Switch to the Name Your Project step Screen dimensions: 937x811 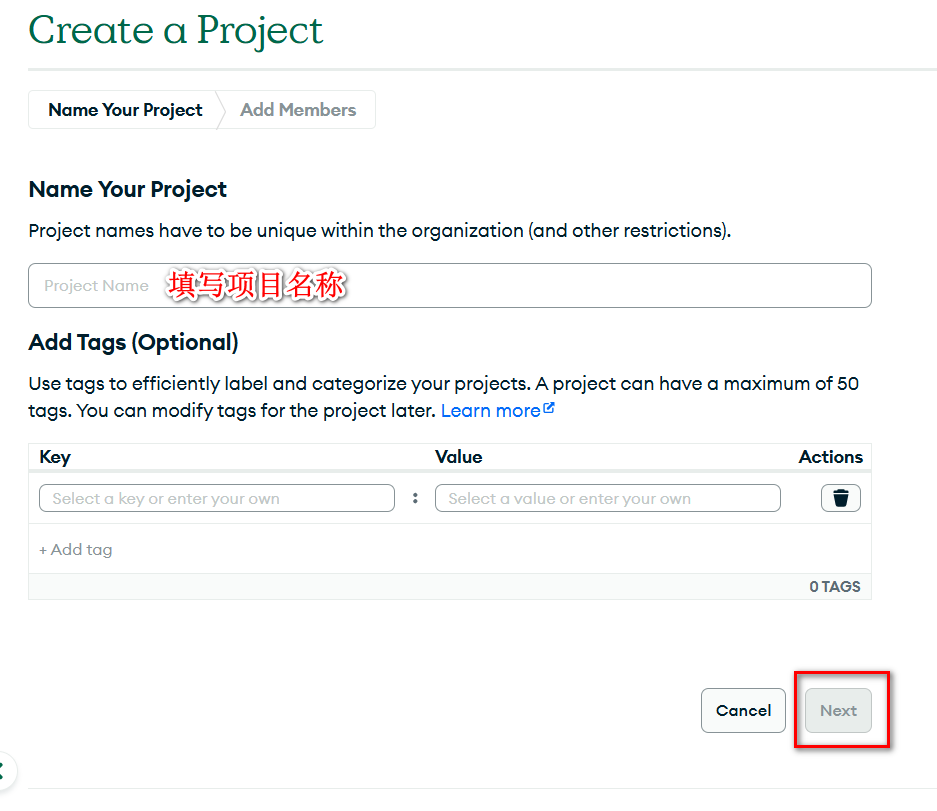pyautogui.click(x=125, y=110)
